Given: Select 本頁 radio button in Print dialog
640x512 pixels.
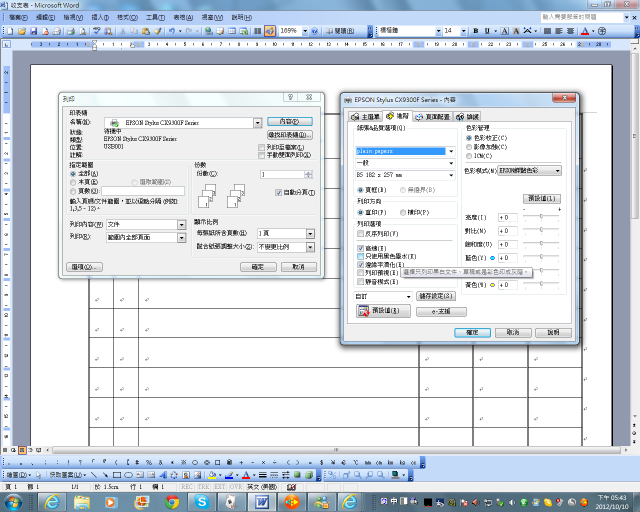Looking at the screenshot, I should coord(73,182).
